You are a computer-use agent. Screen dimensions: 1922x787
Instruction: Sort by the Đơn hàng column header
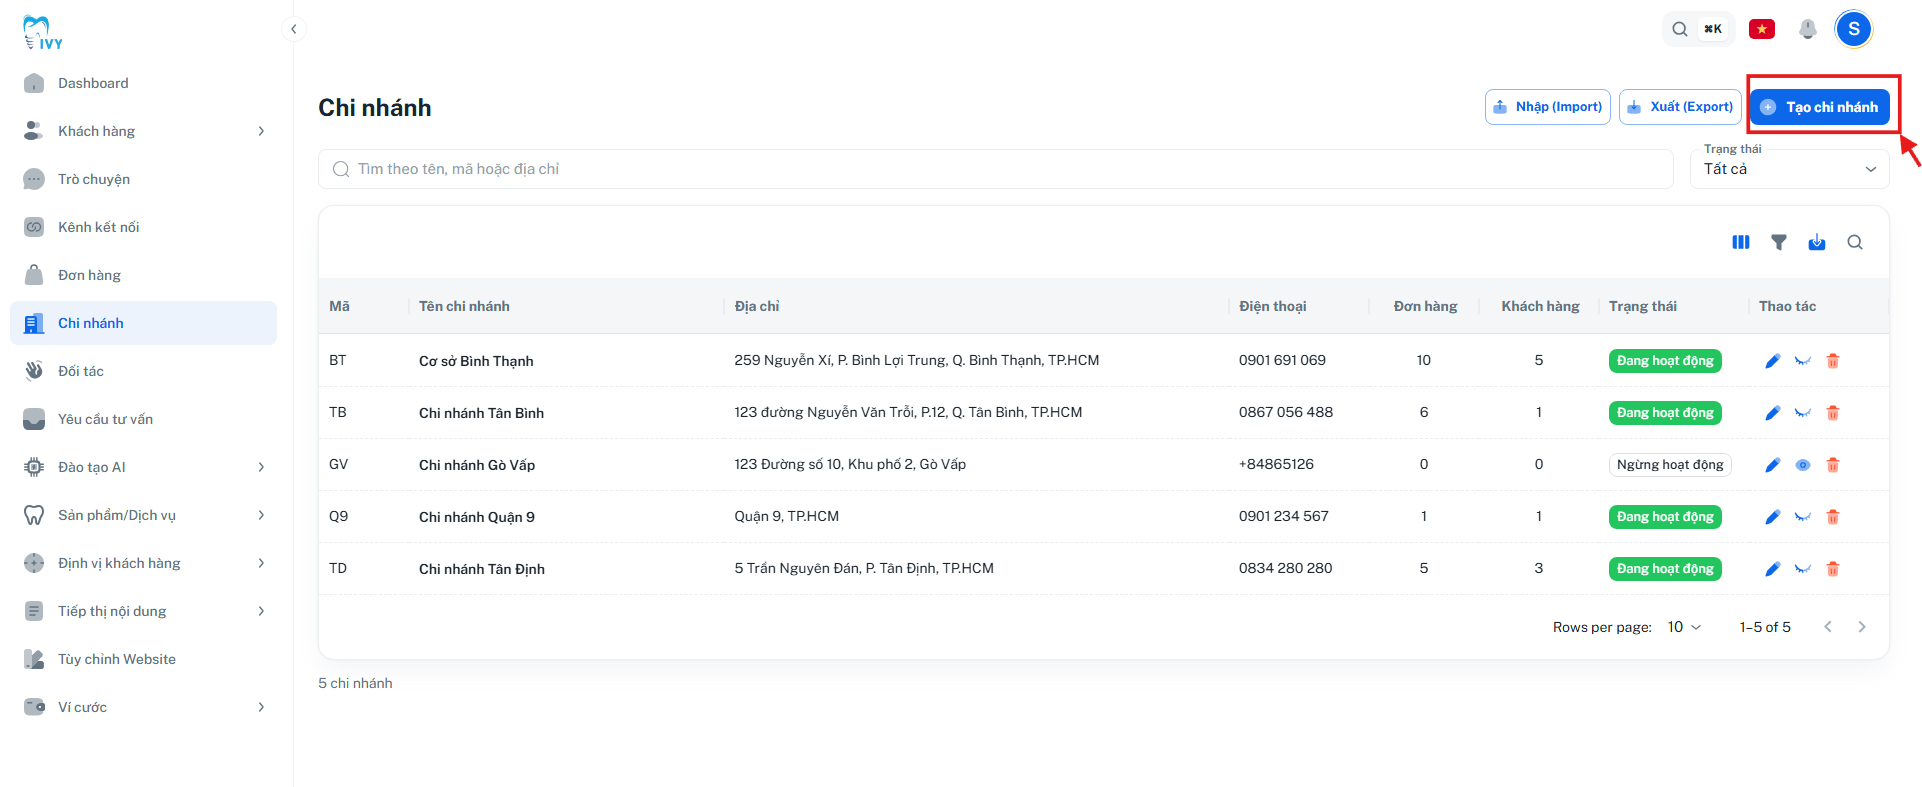[x=1425, y=306]
